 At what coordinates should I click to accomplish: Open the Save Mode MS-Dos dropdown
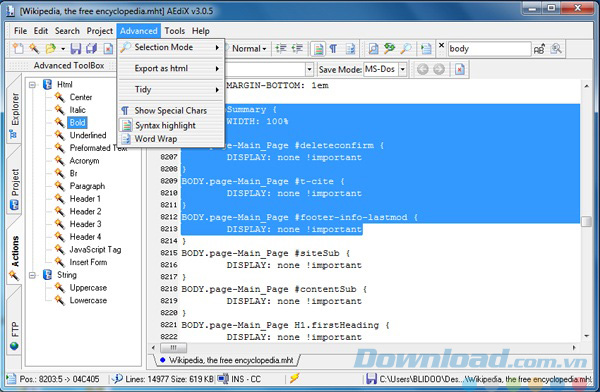(x=403, y=69)
